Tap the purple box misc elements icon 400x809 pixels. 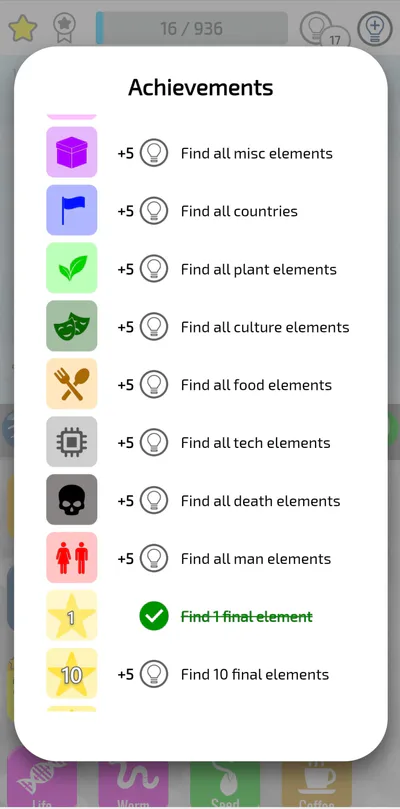click(x=72, y=152)
